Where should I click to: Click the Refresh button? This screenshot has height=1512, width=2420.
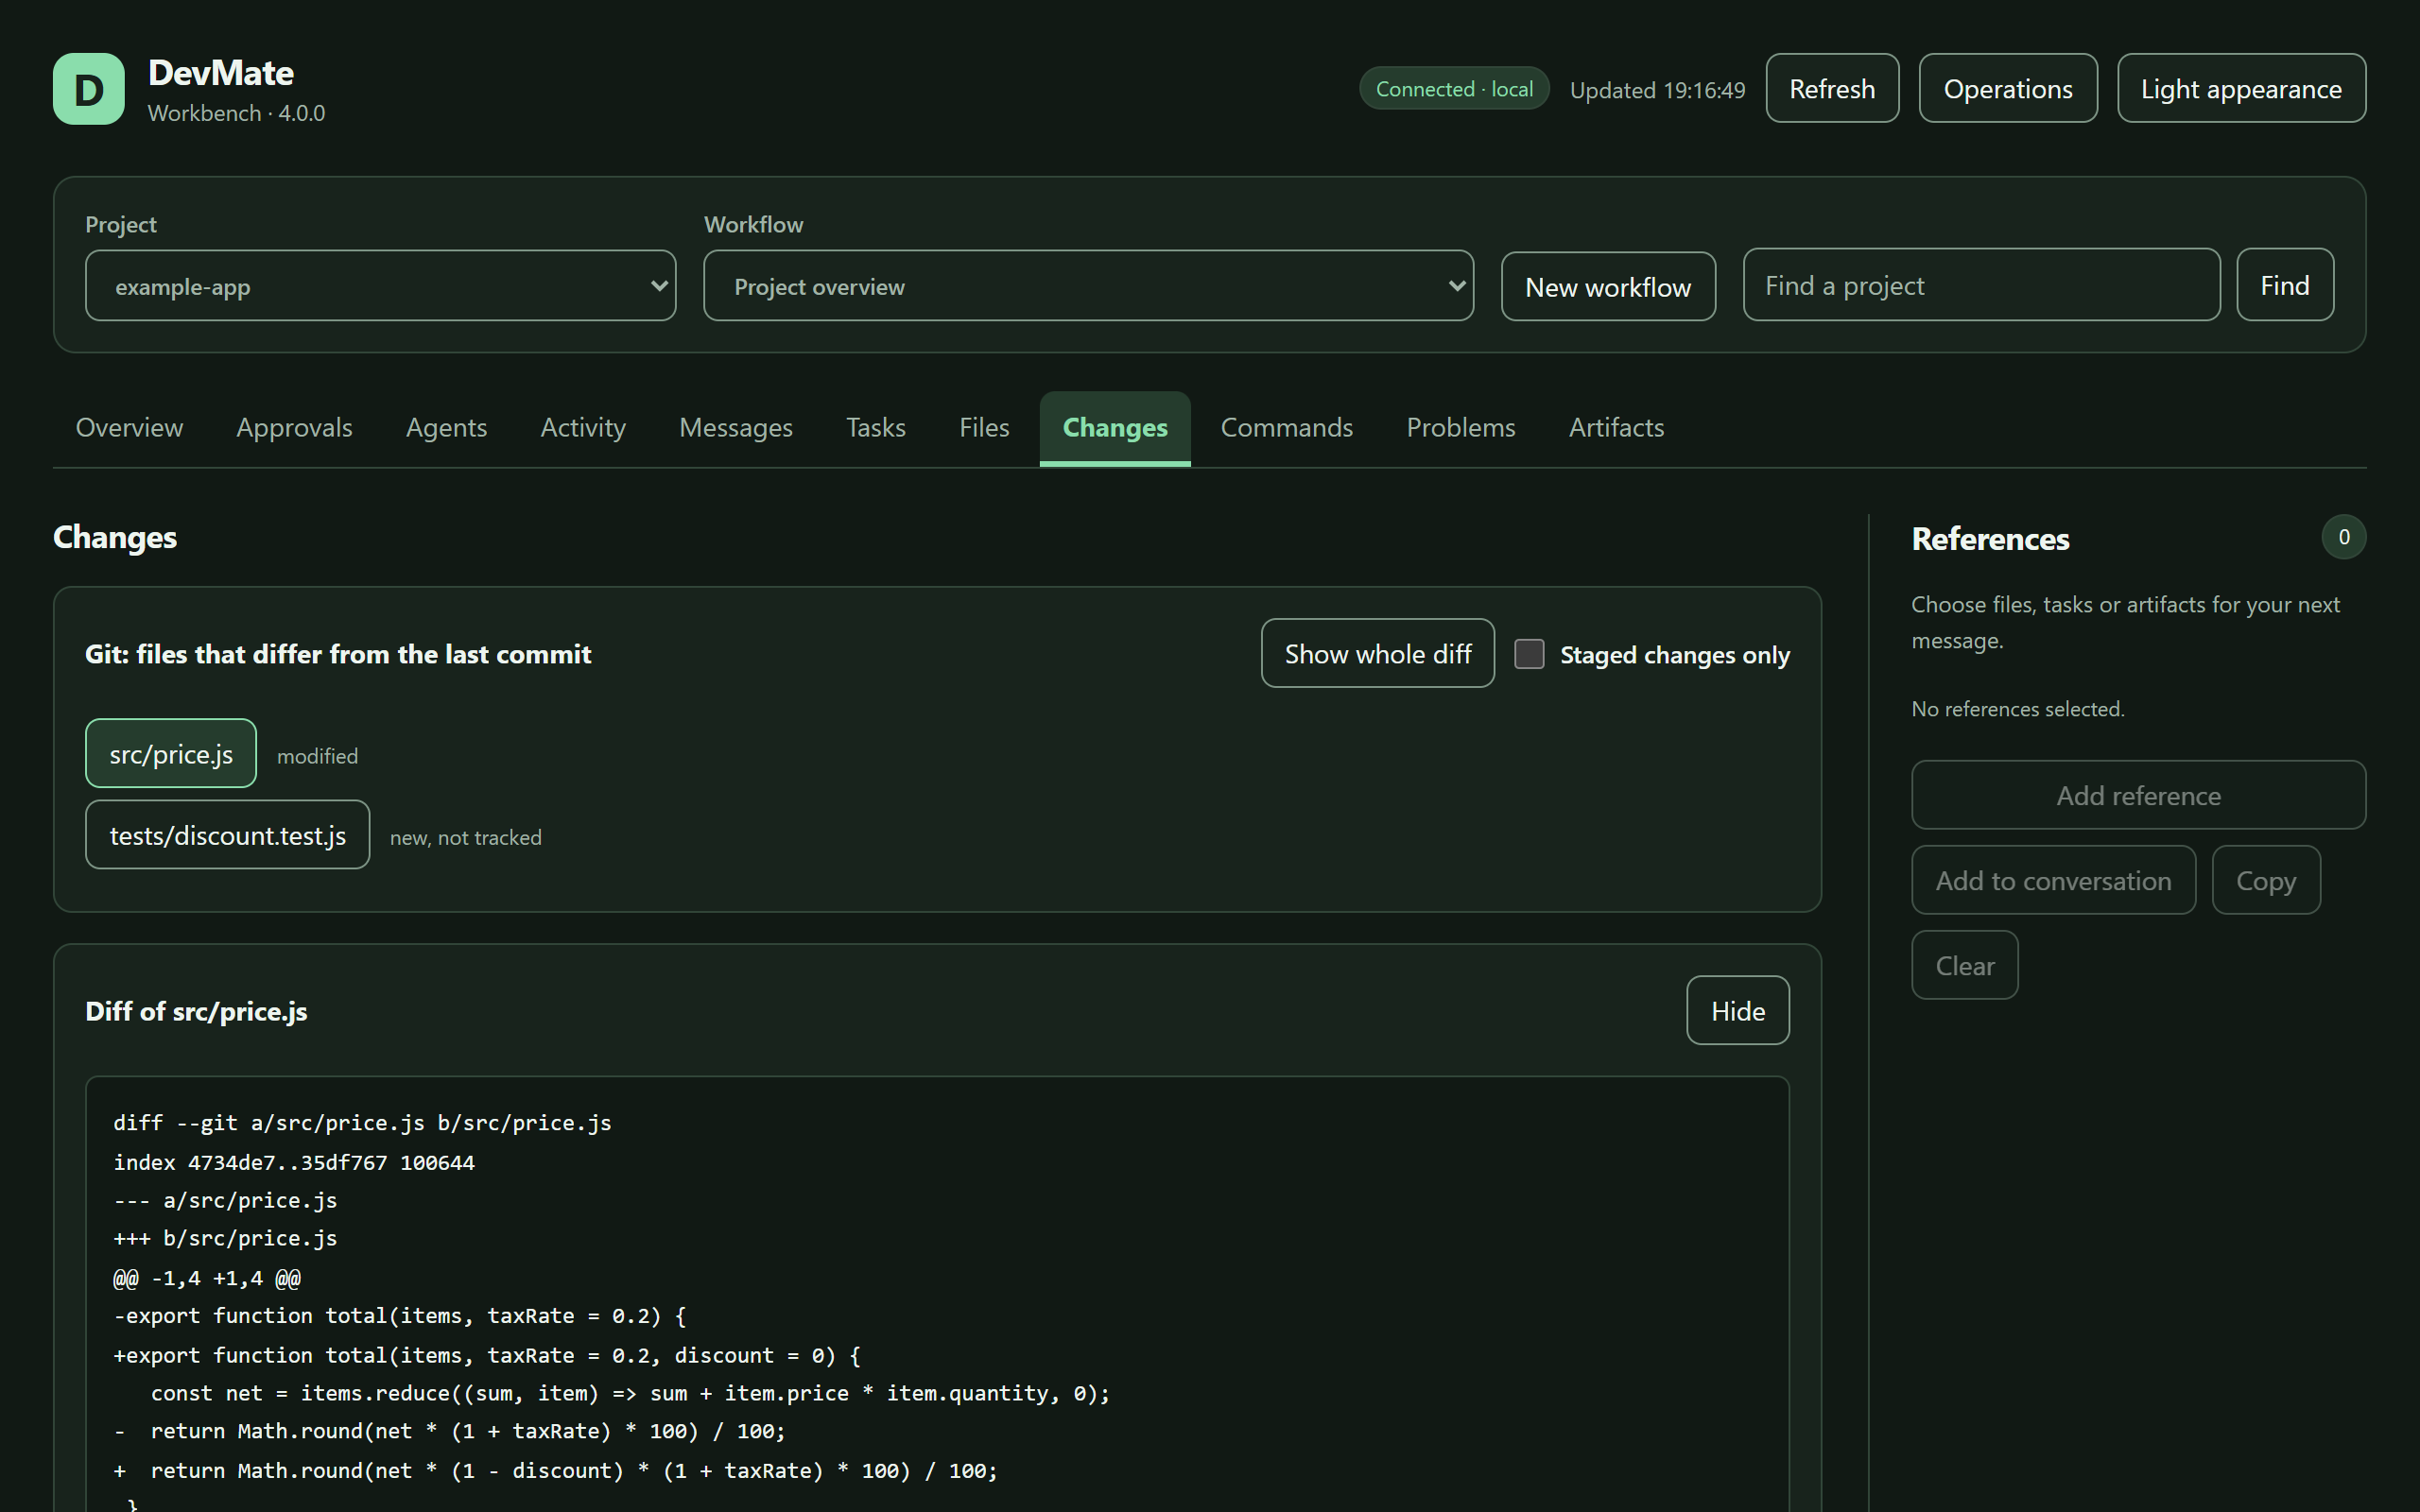[1832, 89]
